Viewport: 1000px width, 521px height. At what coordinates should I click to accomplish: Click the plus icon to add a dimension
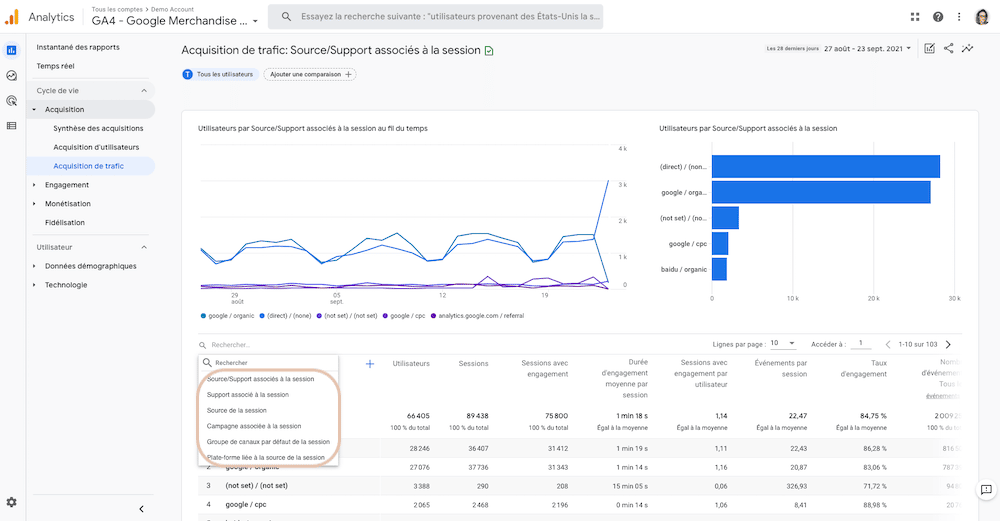(x=370, y=364)
